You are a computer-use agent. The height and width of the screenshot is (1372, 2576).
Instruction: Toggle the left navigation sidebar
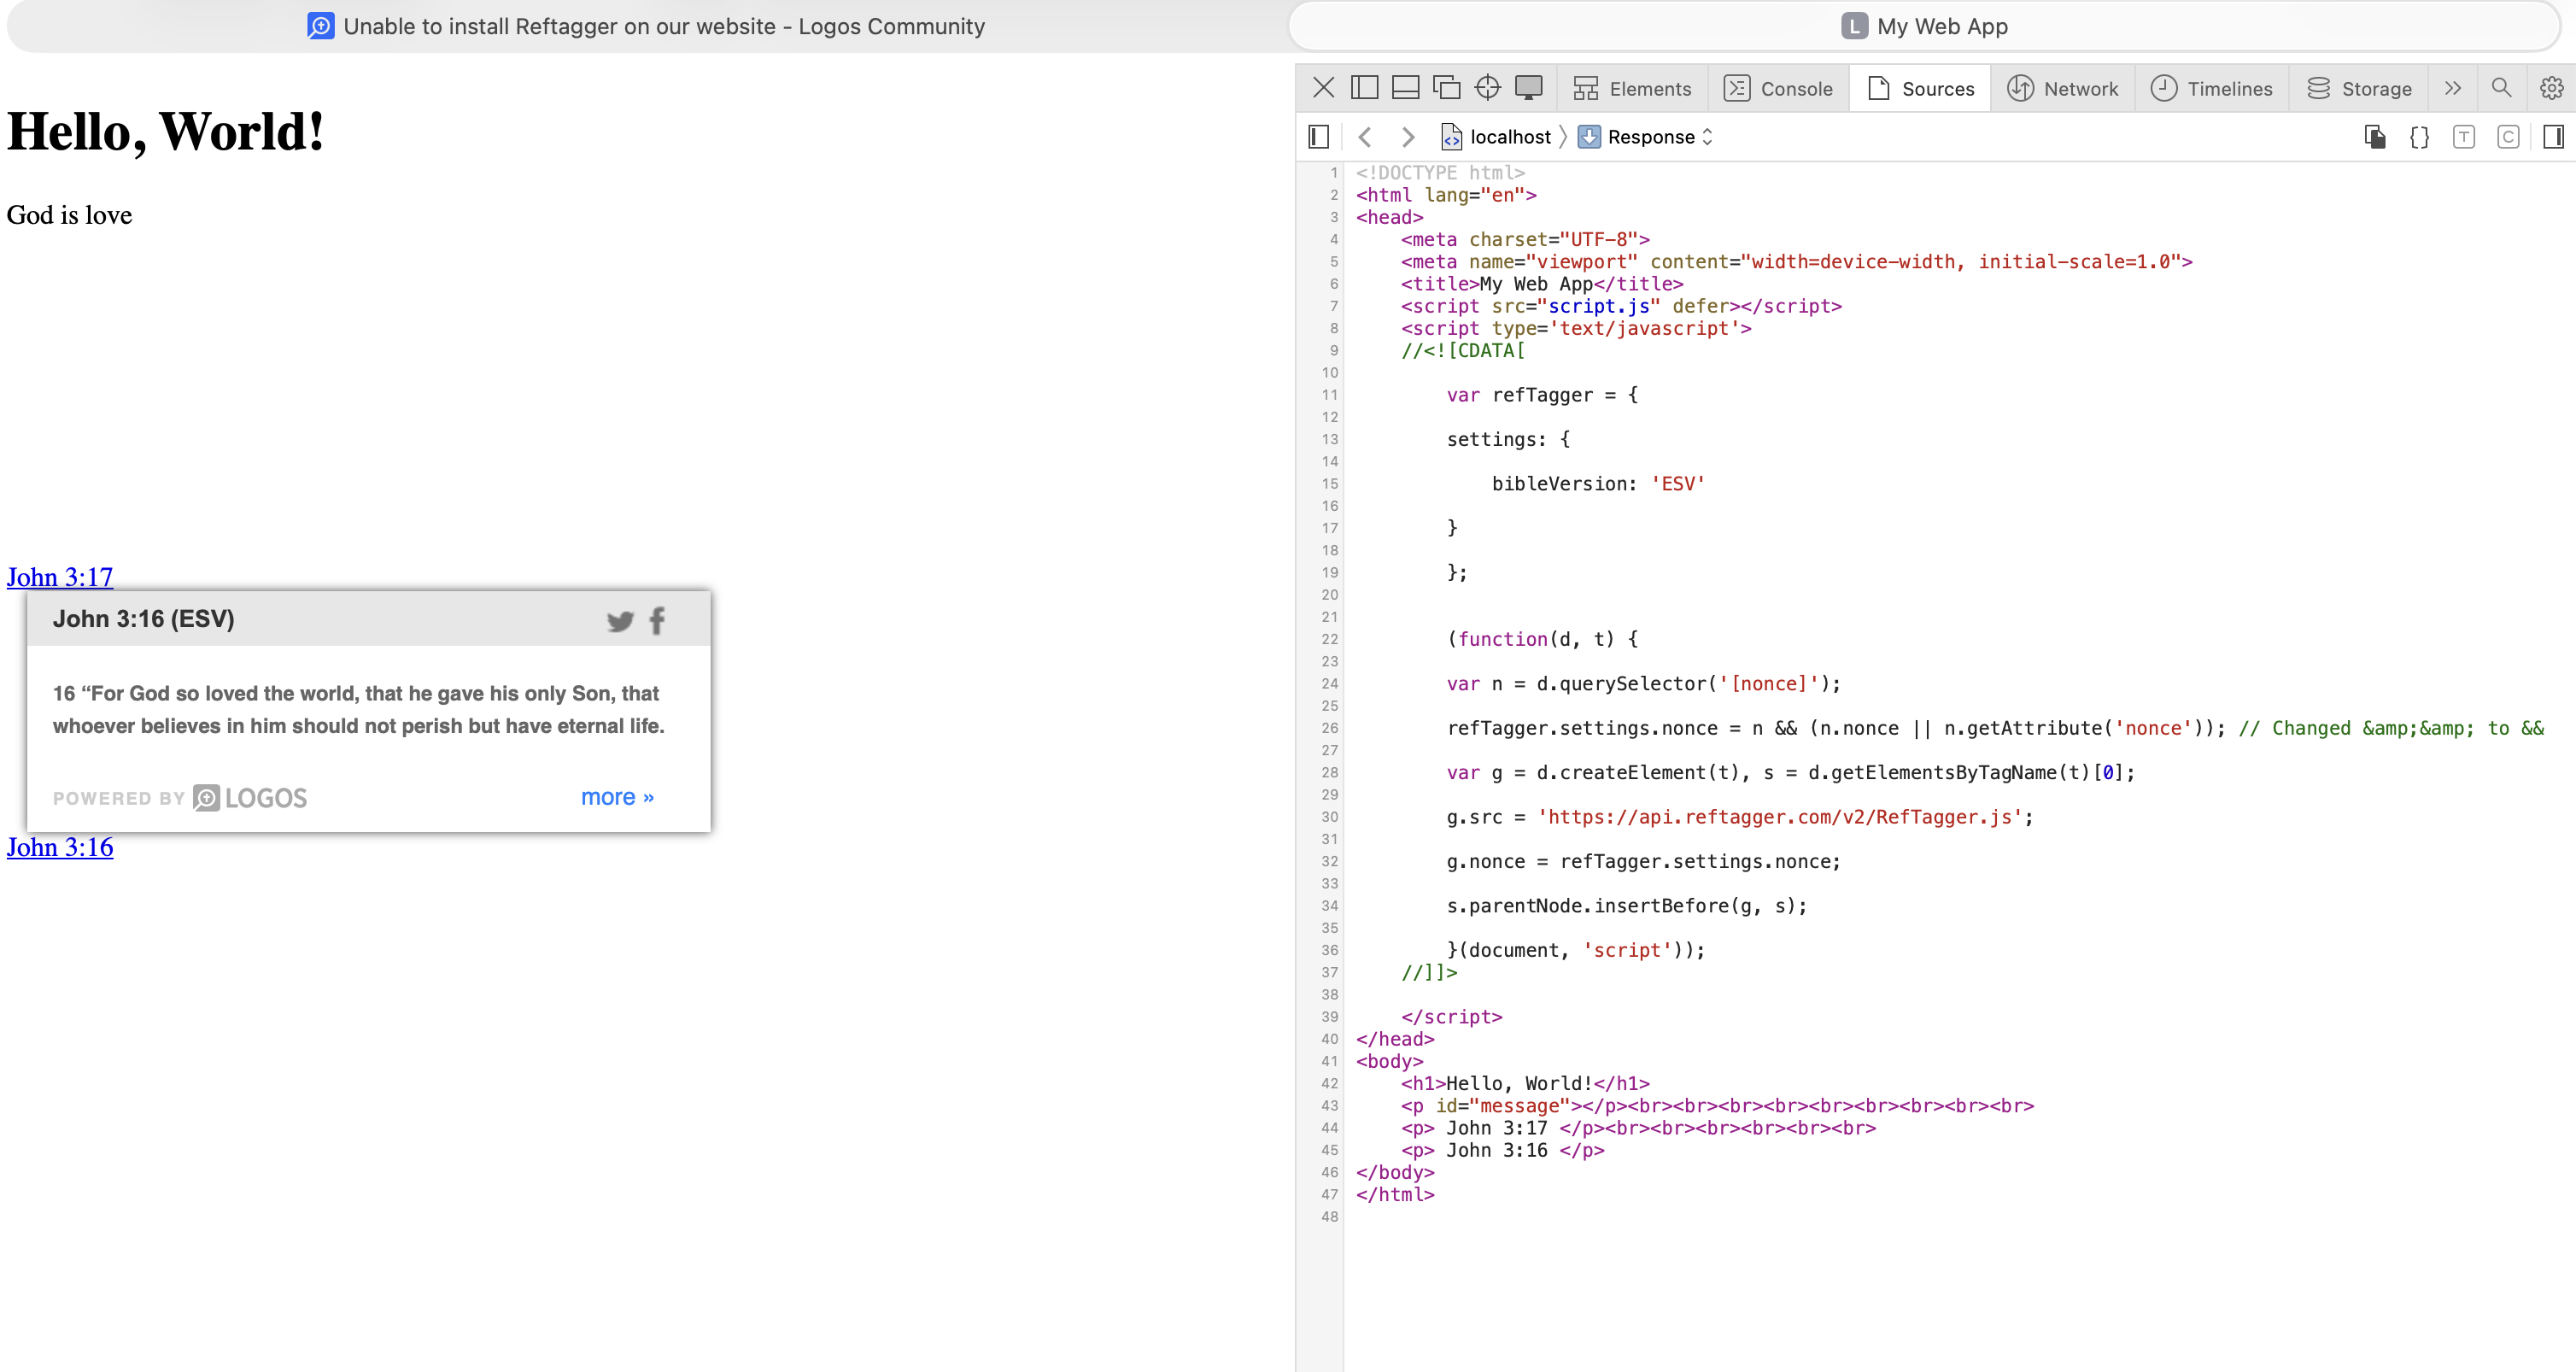pos(1318,137)
